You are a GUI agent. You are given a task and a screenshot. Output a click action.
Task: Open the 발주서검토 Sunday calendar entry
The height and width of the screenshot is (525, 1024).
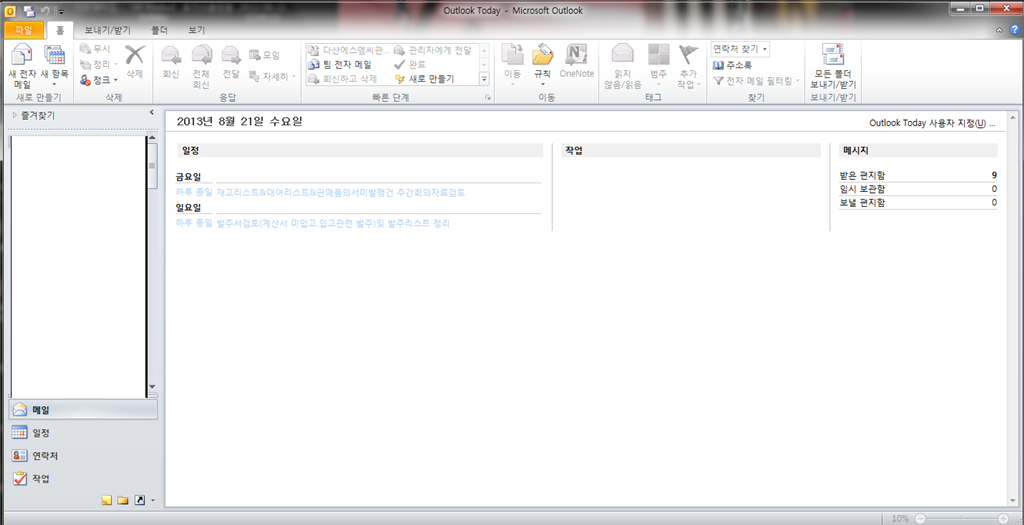(x=333, y=223)
